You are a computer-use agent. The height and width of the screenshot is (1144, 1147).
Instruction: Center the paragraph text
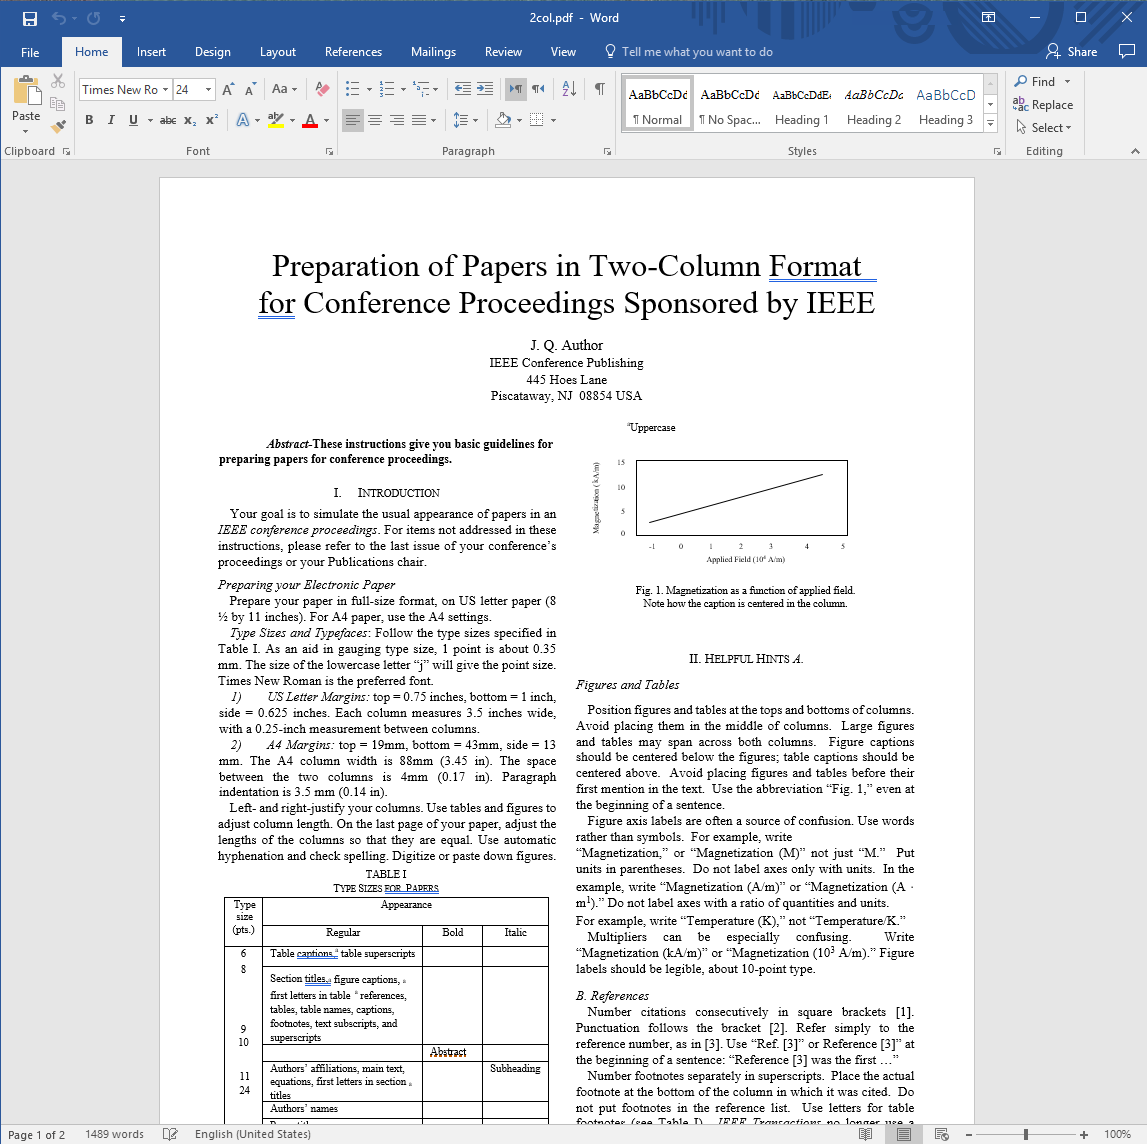375,120
